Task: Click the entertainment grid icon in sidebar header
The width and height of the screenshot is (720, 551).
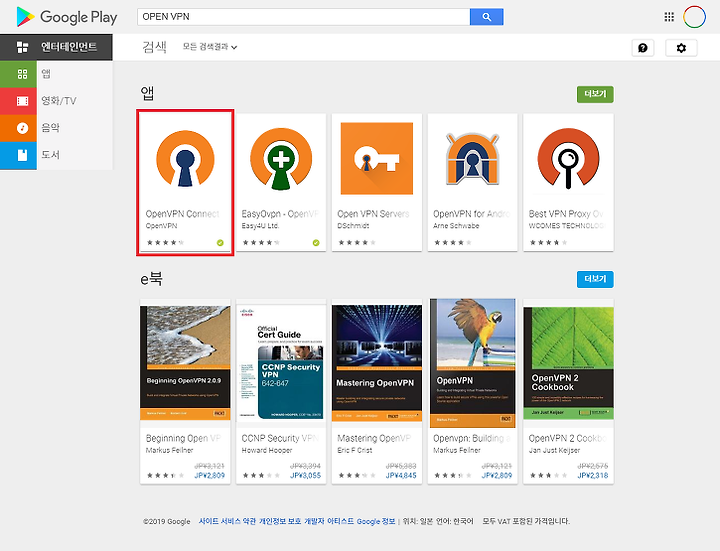Action: click(x=22, y=47)
